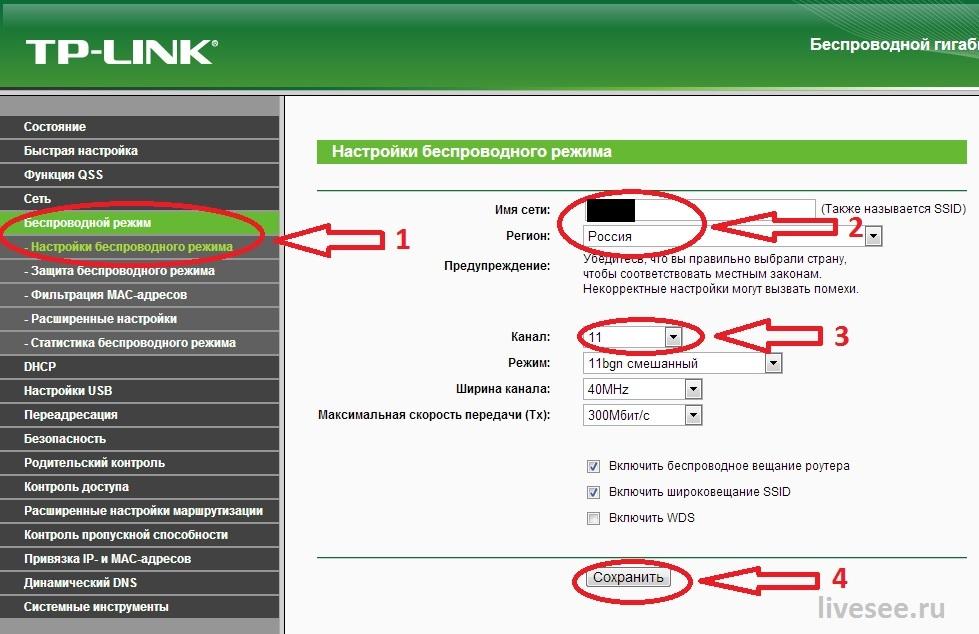The height and width of the screenshot is (634, 979).
Task: Open Фильтрация MAC-адресов submenu
Action: pyautogui.click(x=139, y=295)
